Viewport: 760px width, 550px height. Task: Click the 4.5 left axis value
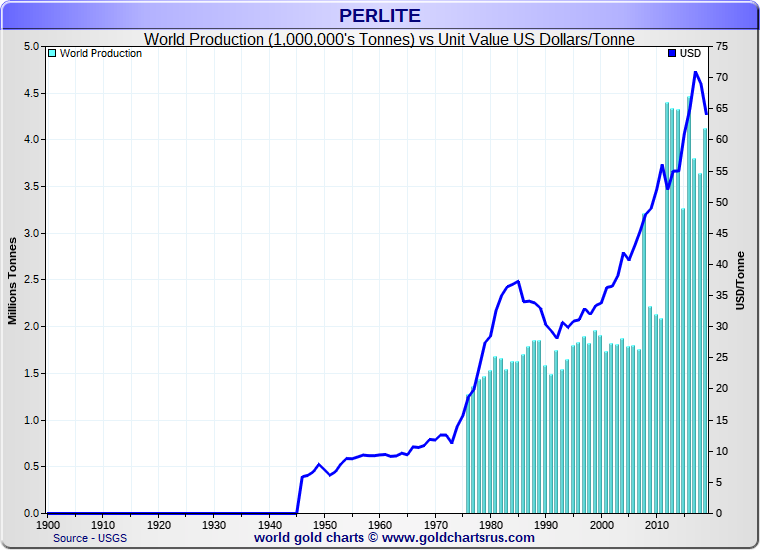31,93
